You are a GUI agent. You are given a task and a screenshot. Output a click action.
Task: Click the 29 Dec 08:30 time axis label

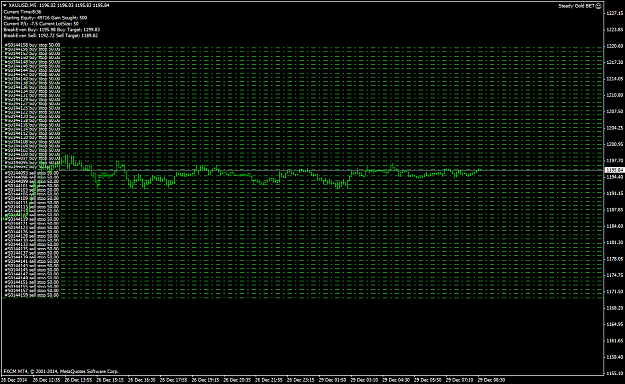[x=491, y=380]
